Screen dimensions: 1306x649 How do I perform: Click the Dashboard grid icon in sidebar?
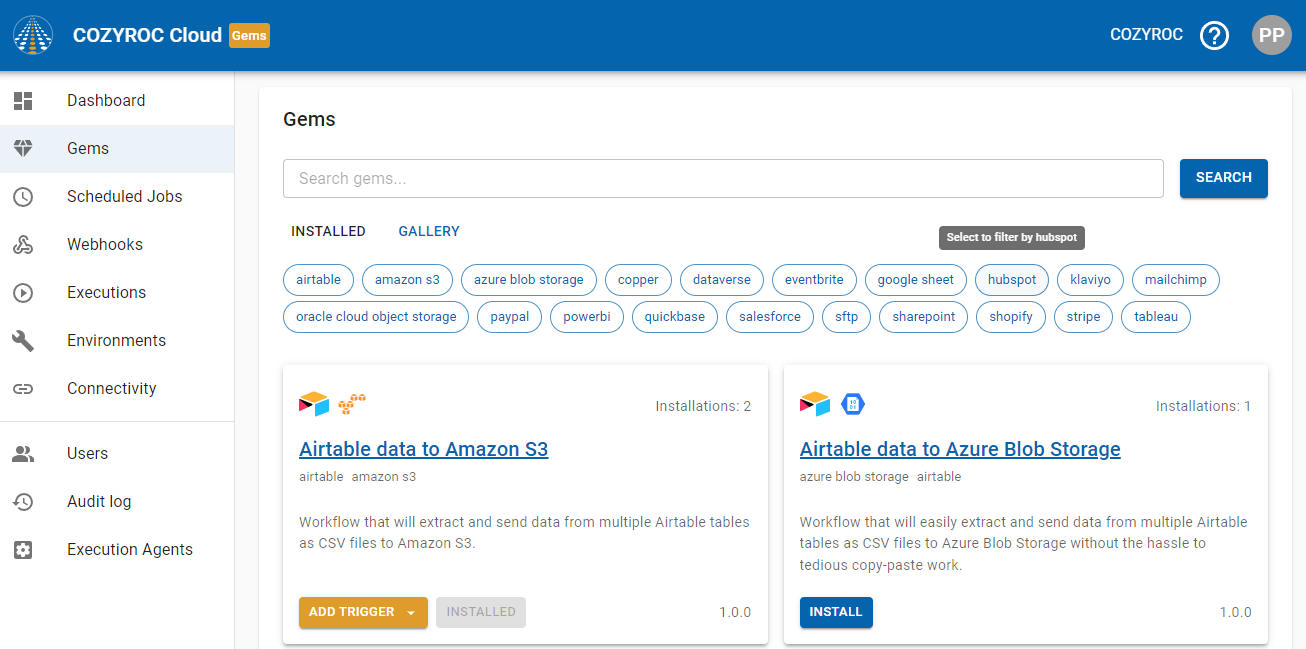(23, 101)
